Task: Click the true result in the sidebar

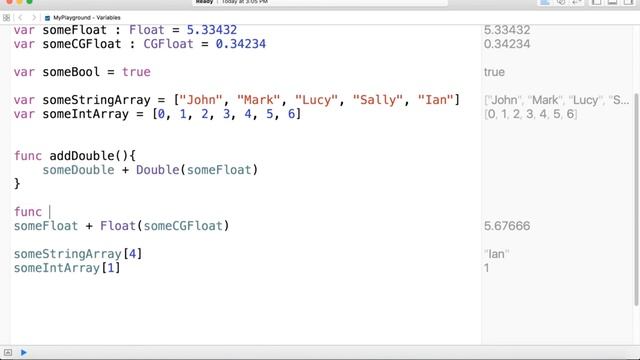Action: (x=494, y=72)
